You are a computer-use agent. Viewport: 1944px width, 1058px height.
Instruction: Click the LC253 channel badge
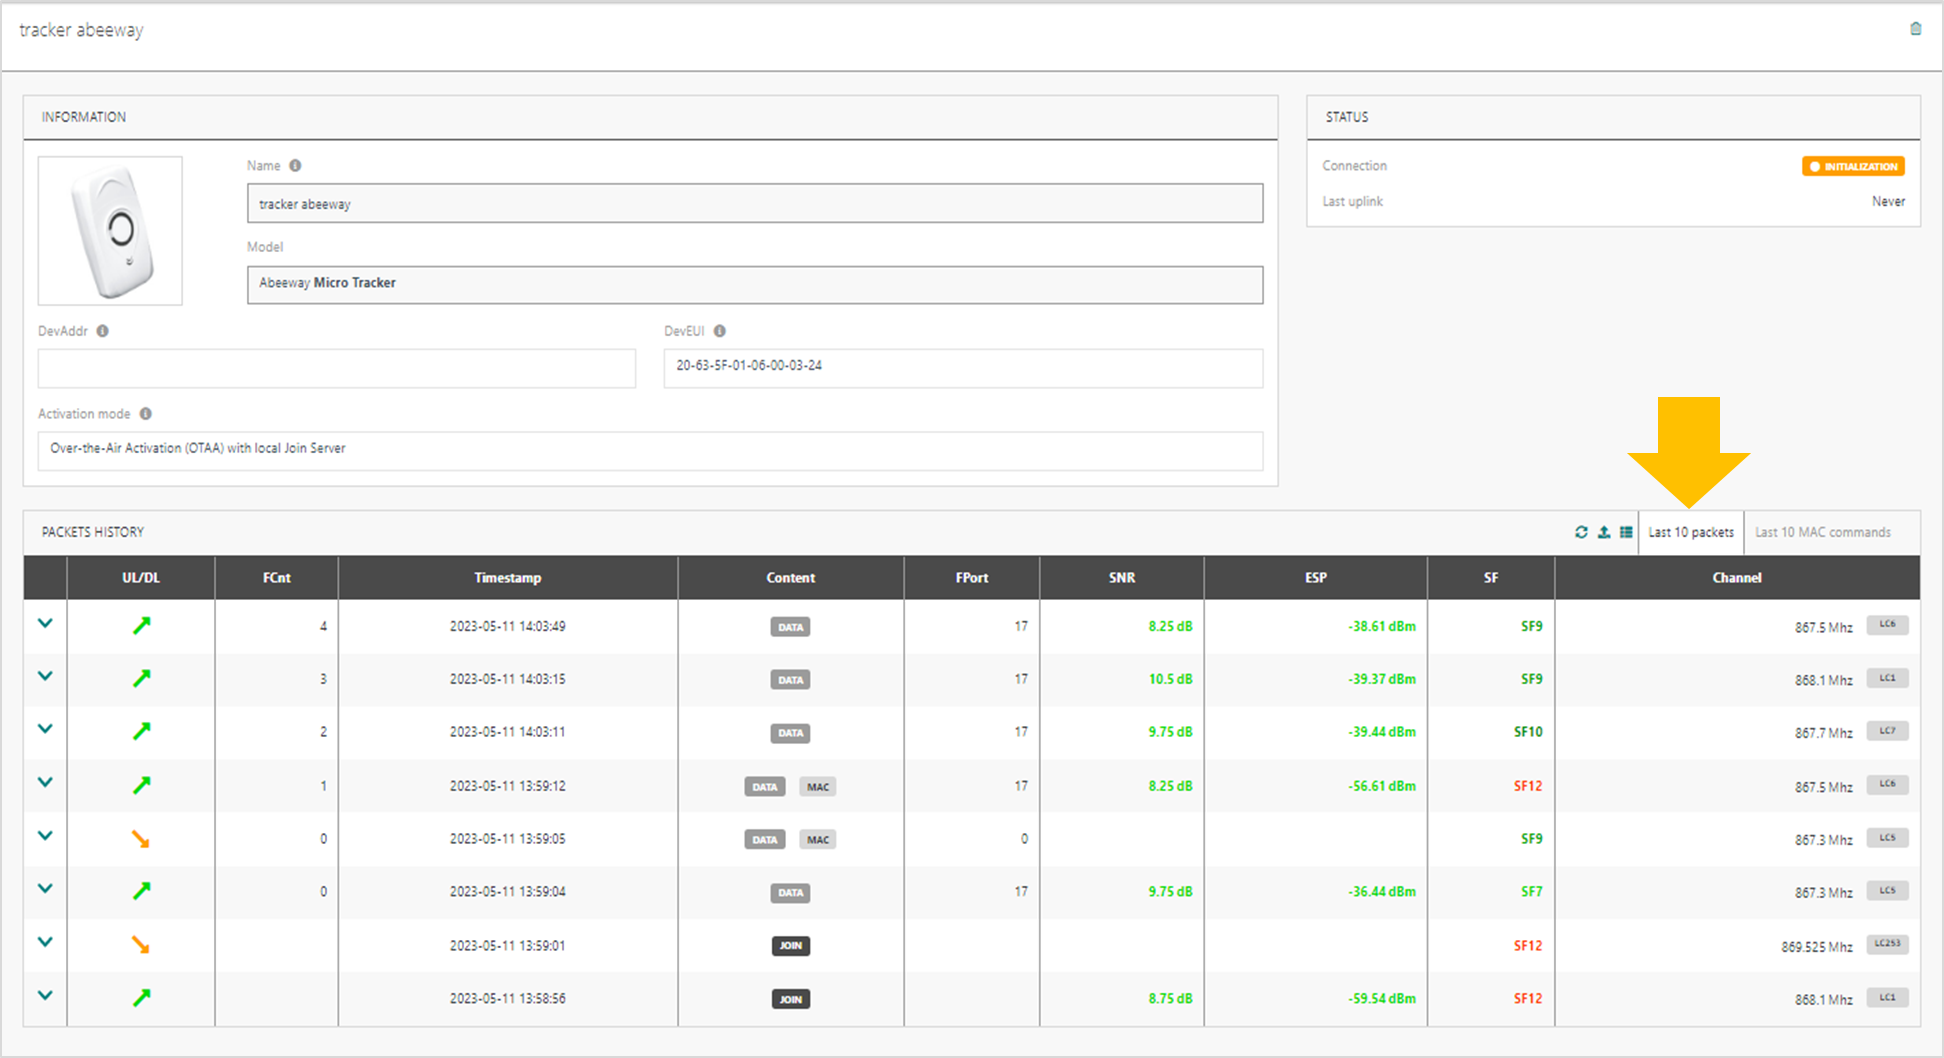click(1887, 944)
